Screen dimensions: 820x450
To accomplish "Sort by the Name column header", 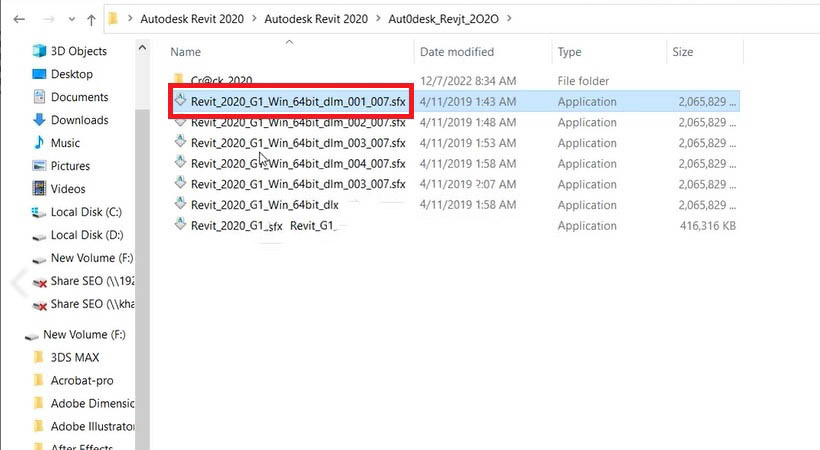I will click(x=186, y=52).
